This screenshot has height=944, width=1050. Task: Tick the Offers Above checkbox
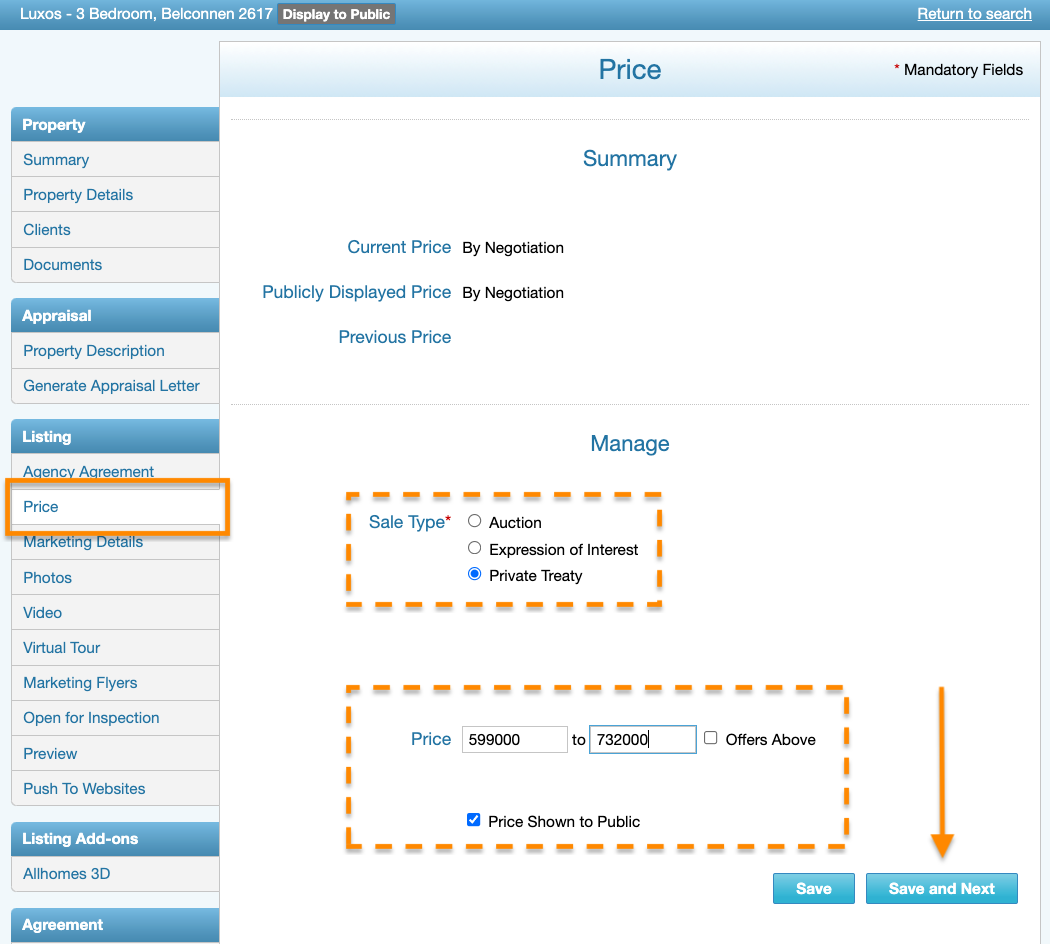711,738
